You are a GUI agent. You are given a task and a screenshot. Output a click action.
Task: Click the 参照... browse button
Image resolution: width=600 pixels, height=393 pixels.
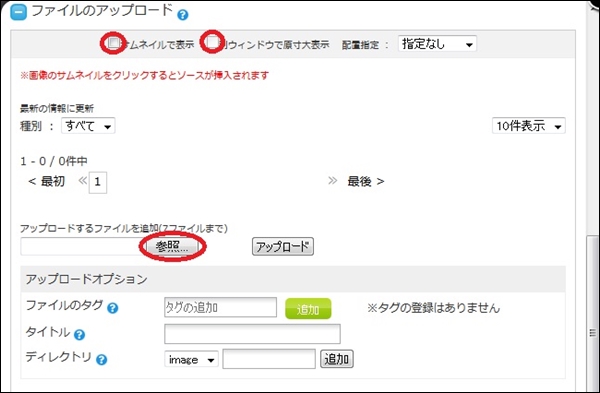point(172,246)
